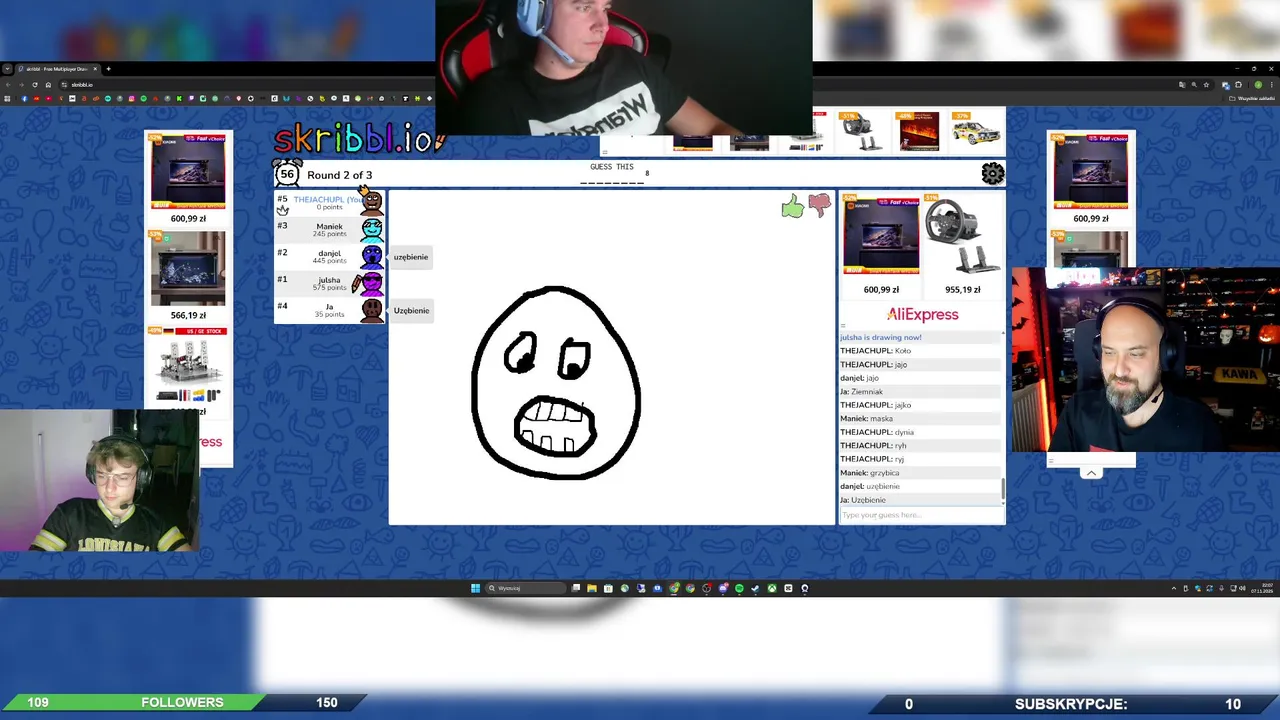The image size is (1280, 720).
Task: Click the skribbl.io logo
Action: (x=358, y=138)
